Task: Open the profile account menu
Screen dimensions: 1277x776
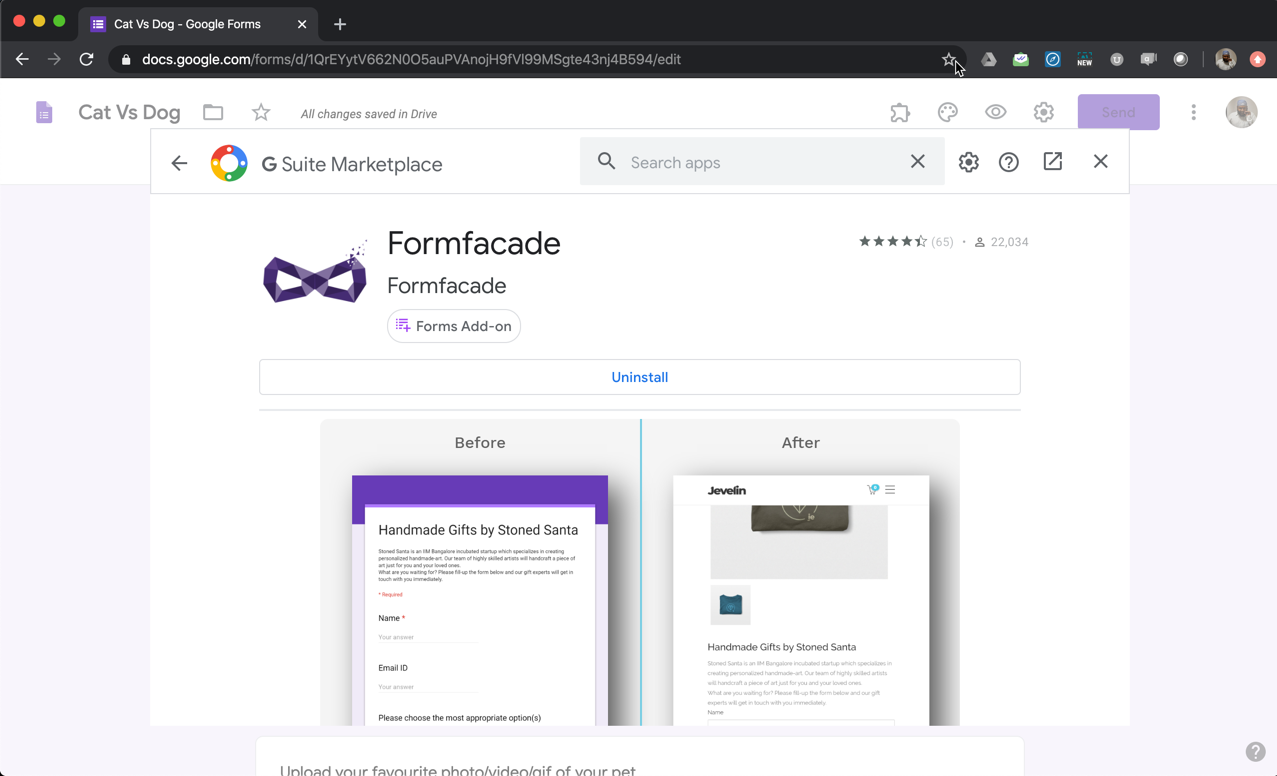Action: [1241, 112]
